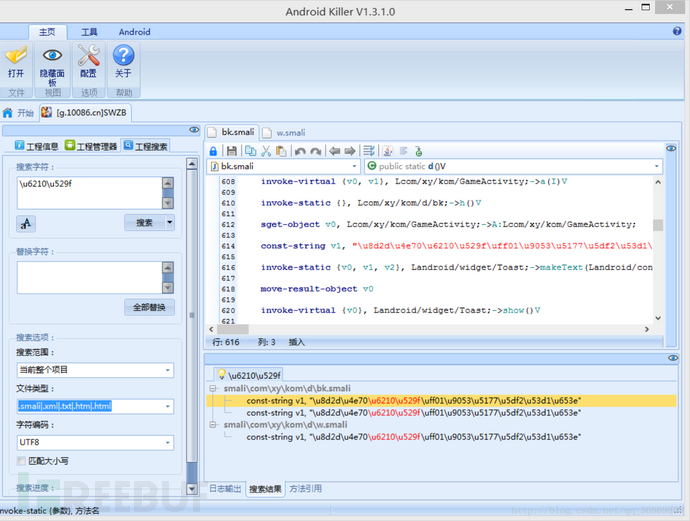The height and width of the screenshot is (521, 690).
Task: Click the undo arrow icon
Action: tap(300, 151)
